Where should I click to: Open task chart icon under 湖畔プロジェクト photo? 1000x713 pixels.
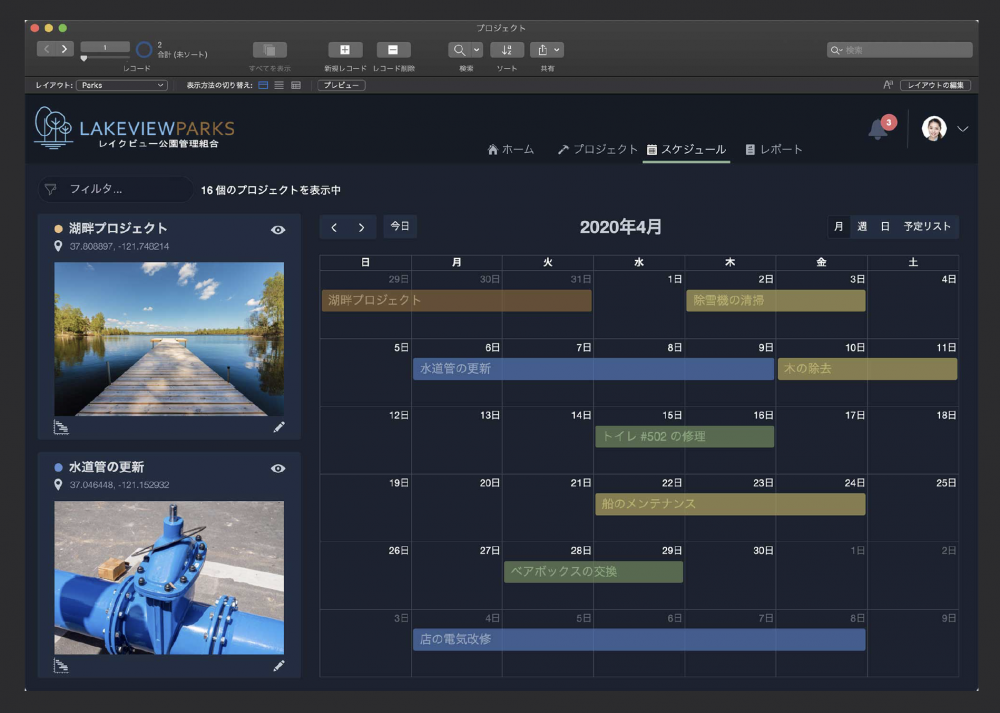(x=61, y=427)
